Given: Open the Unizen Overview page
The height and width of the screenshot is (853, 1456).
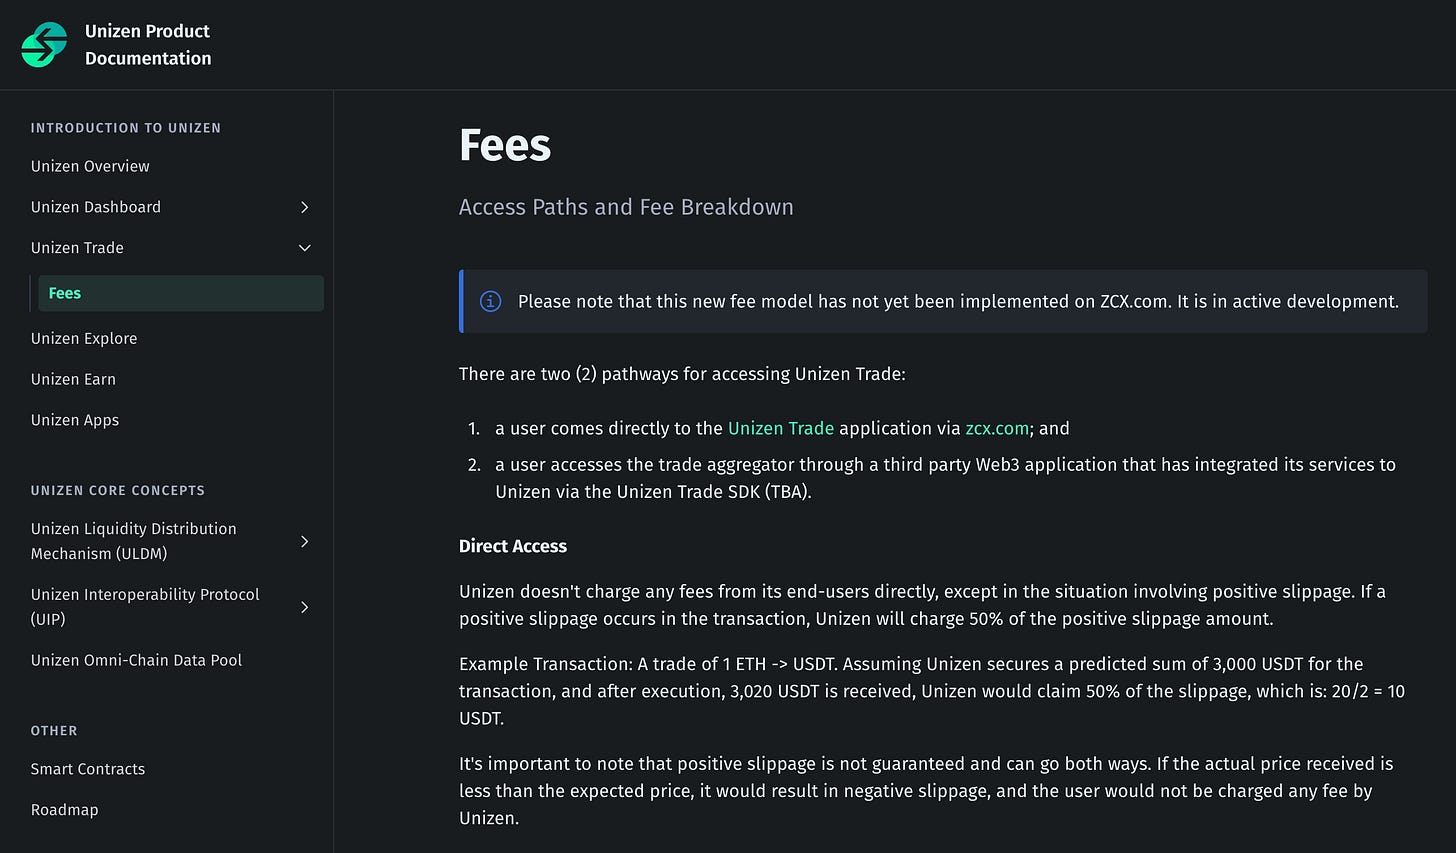Looking at the screenshot, I should [x=90, y=166].
